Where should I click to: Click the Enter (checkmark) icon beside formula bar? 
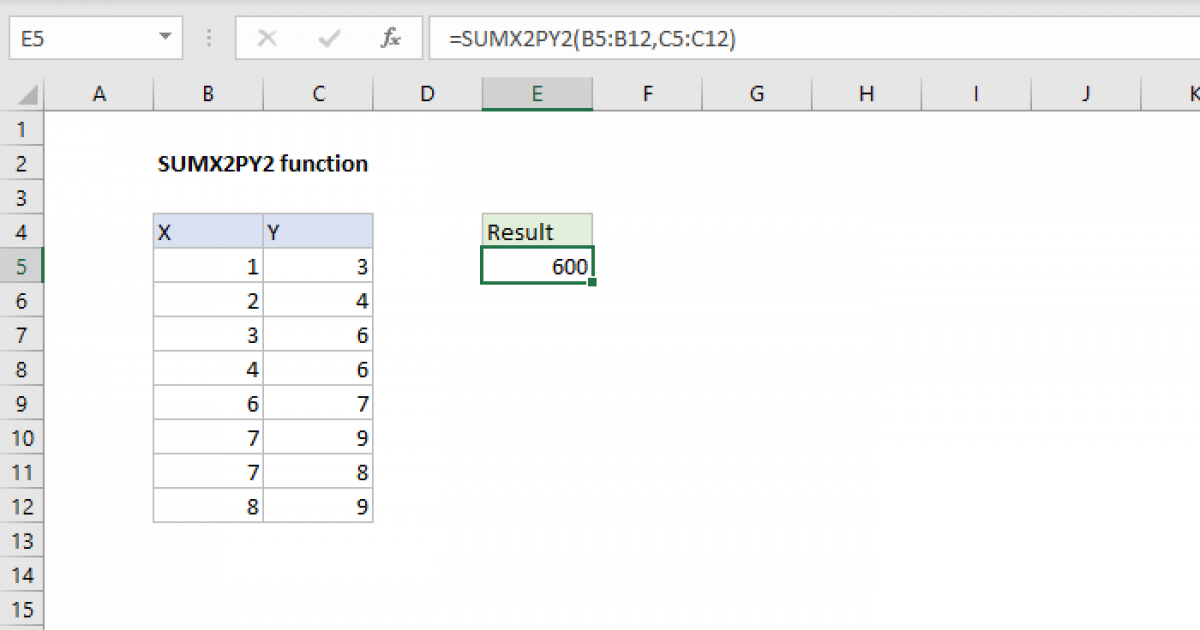pos(328,38)
